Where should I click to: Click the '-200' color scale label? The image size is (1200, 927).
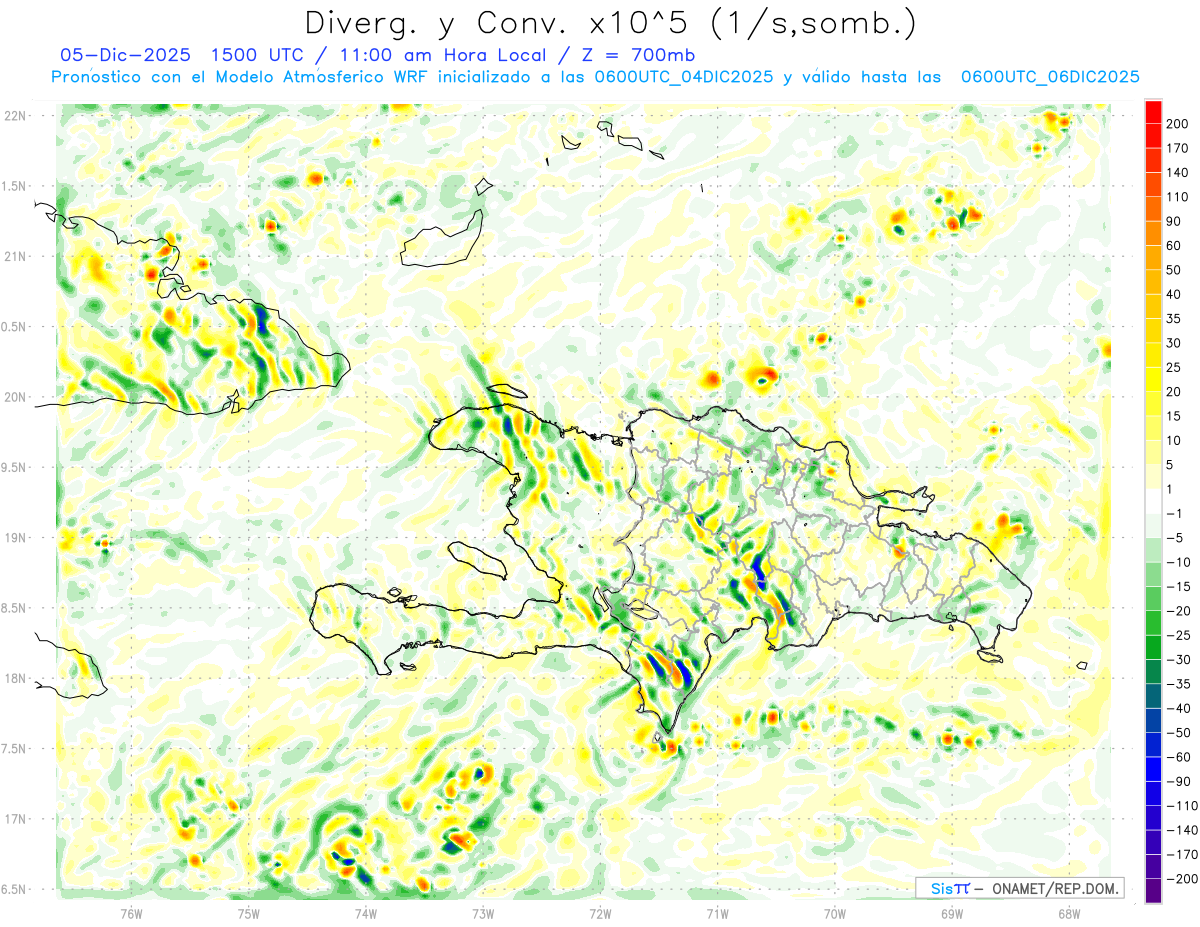coord(1182,879)
